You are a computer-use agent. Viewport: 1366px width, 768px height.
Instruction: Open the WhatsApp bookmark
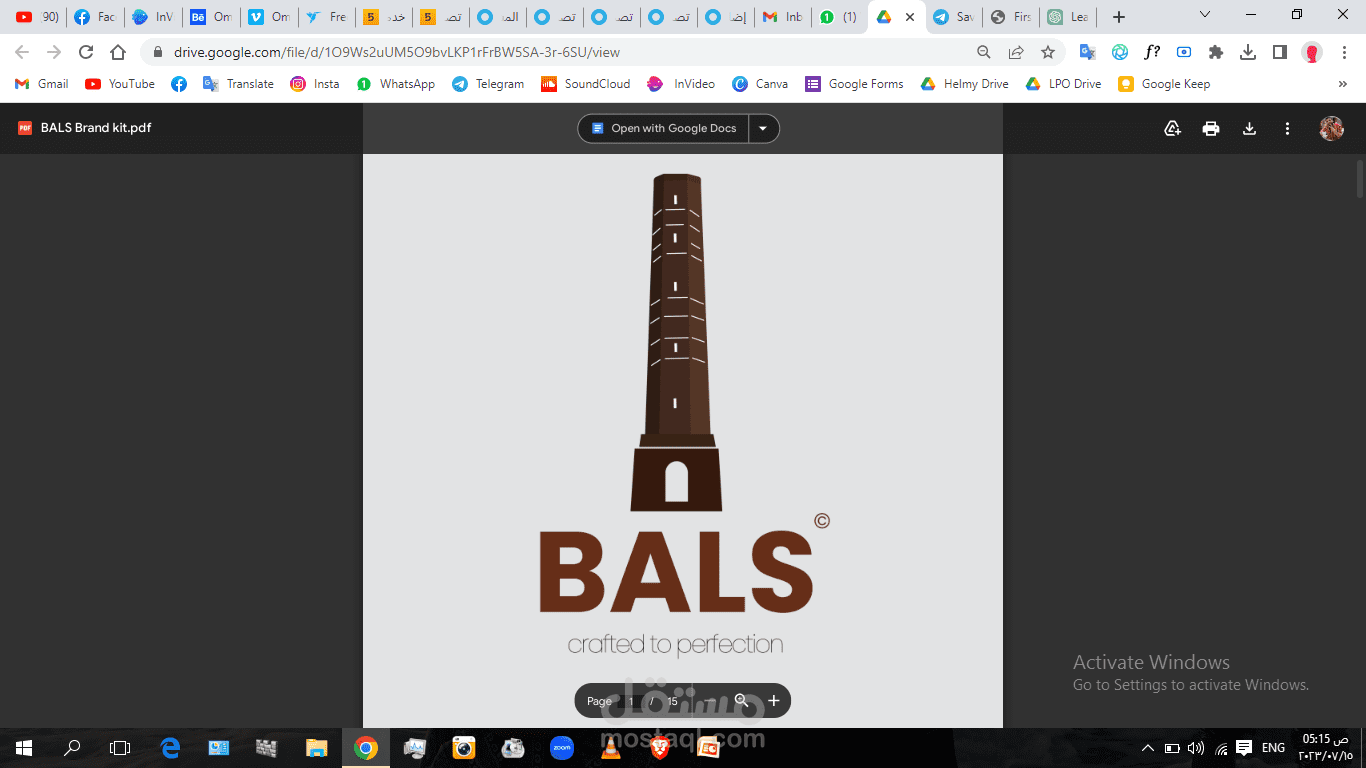pyautogui.click(x=396, y=84)
